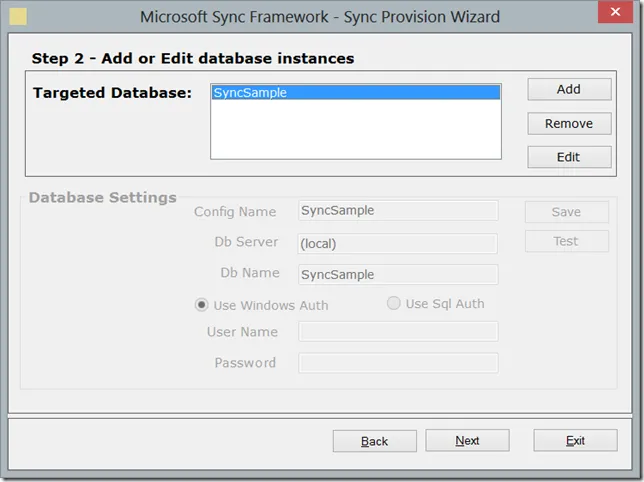Click the User Name input field
644x482 pixels.
pyautogui.click(x=398, y=332)
